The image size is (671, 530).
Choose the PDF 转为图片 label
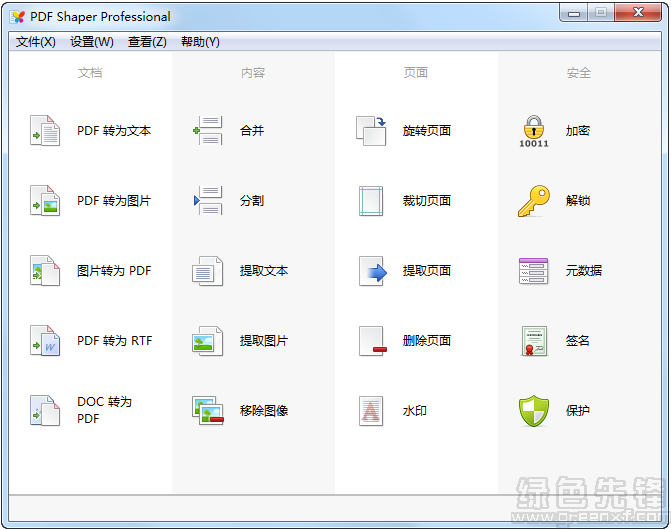pos(114,201)
